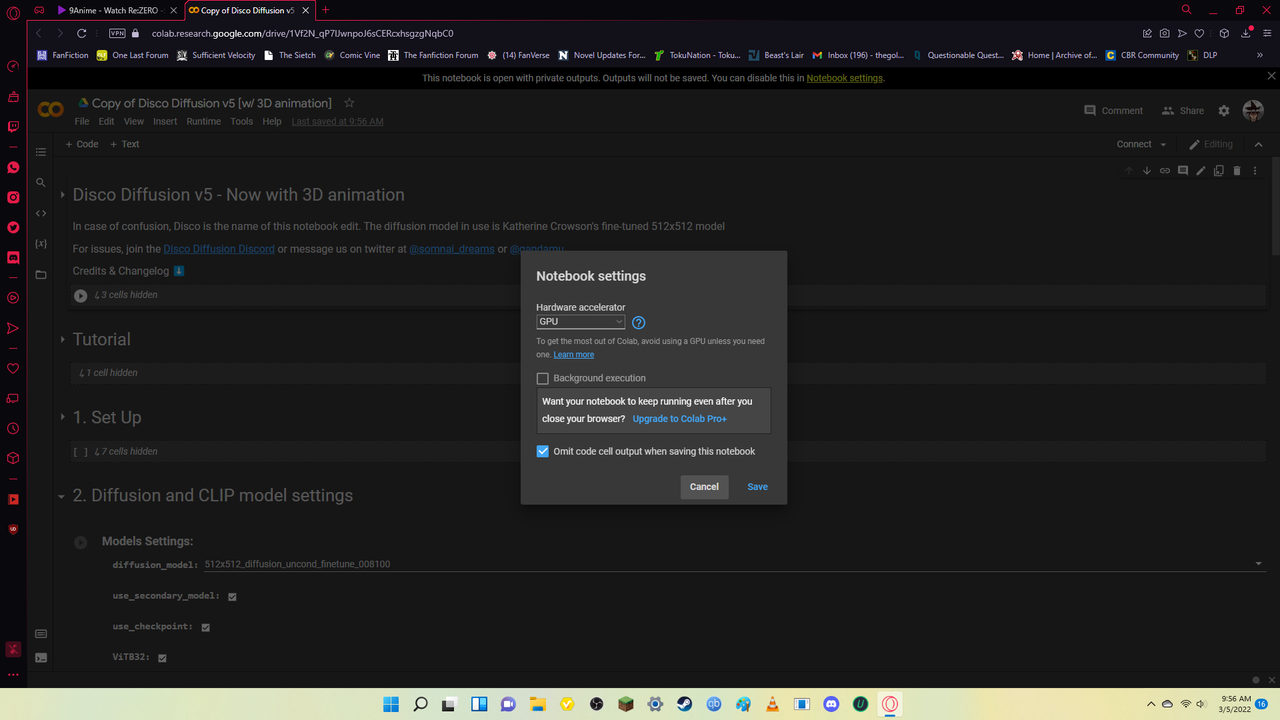Switch to the 9Anime browser tab

coord(115,10)
